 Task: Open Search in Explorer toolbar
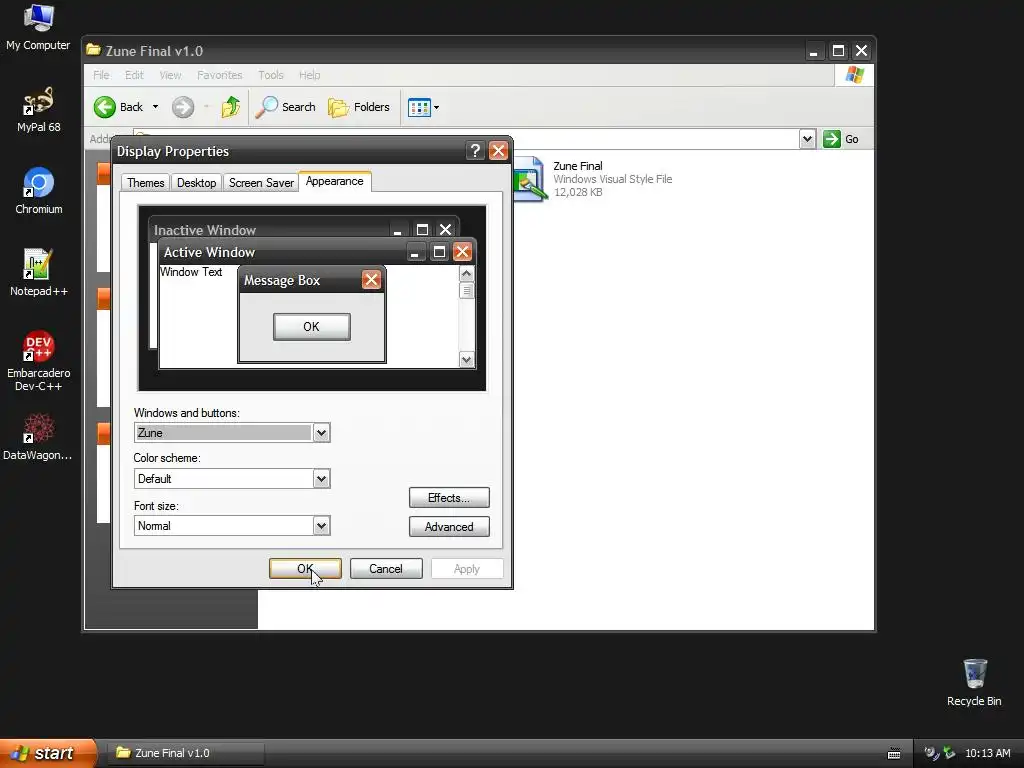point(285,107)
